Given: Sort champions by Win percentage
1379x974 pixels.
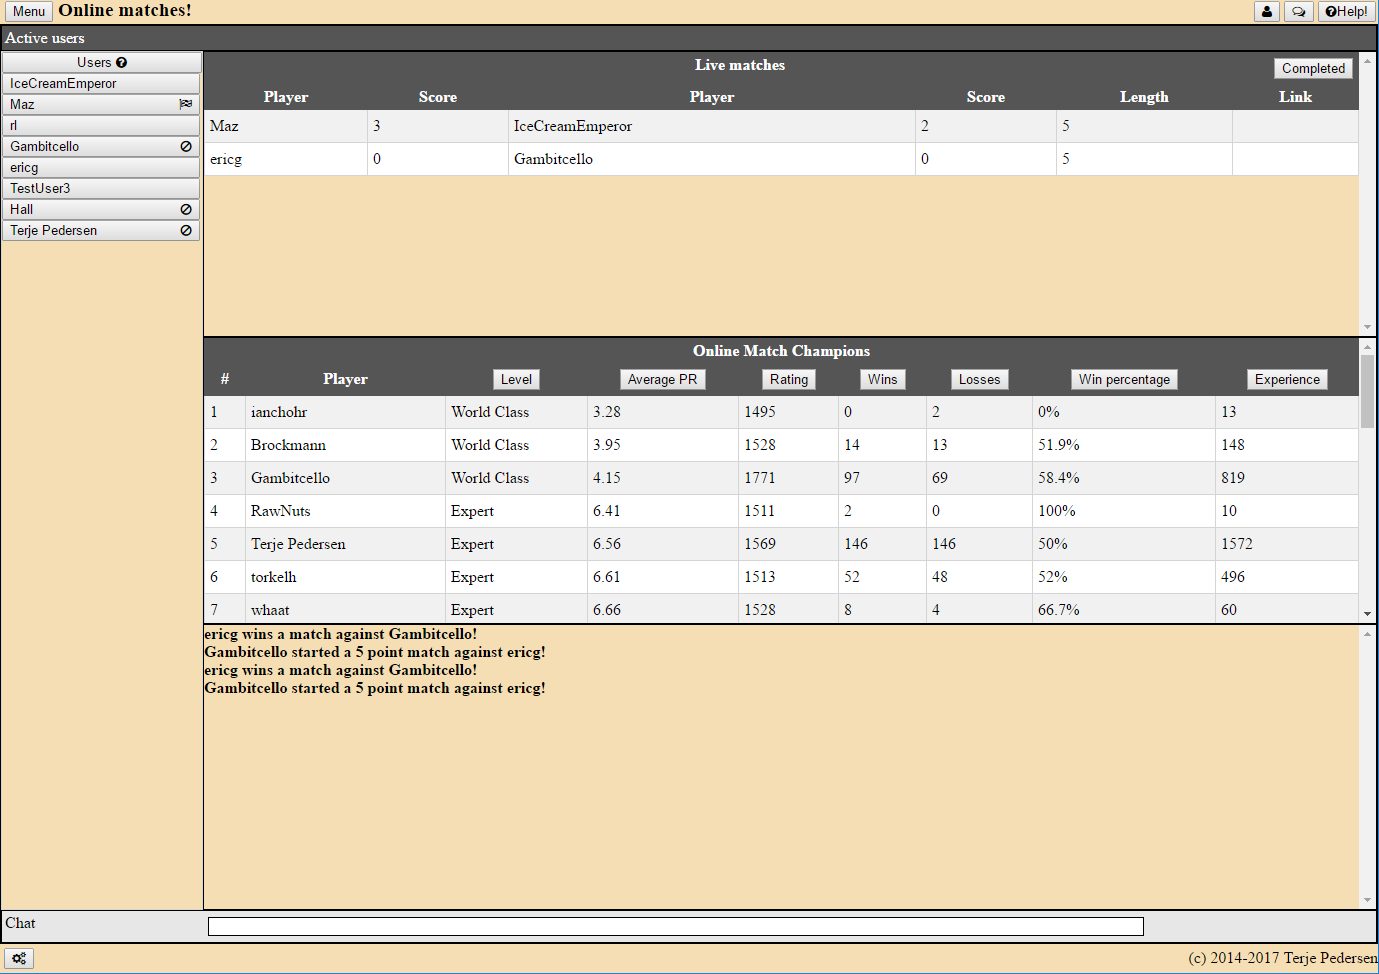Looking at the screenshot, I should [1124, 379].
